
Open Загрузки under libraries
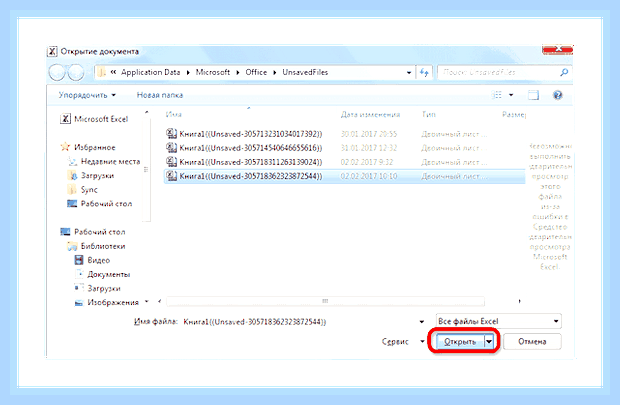click(98, 288)
